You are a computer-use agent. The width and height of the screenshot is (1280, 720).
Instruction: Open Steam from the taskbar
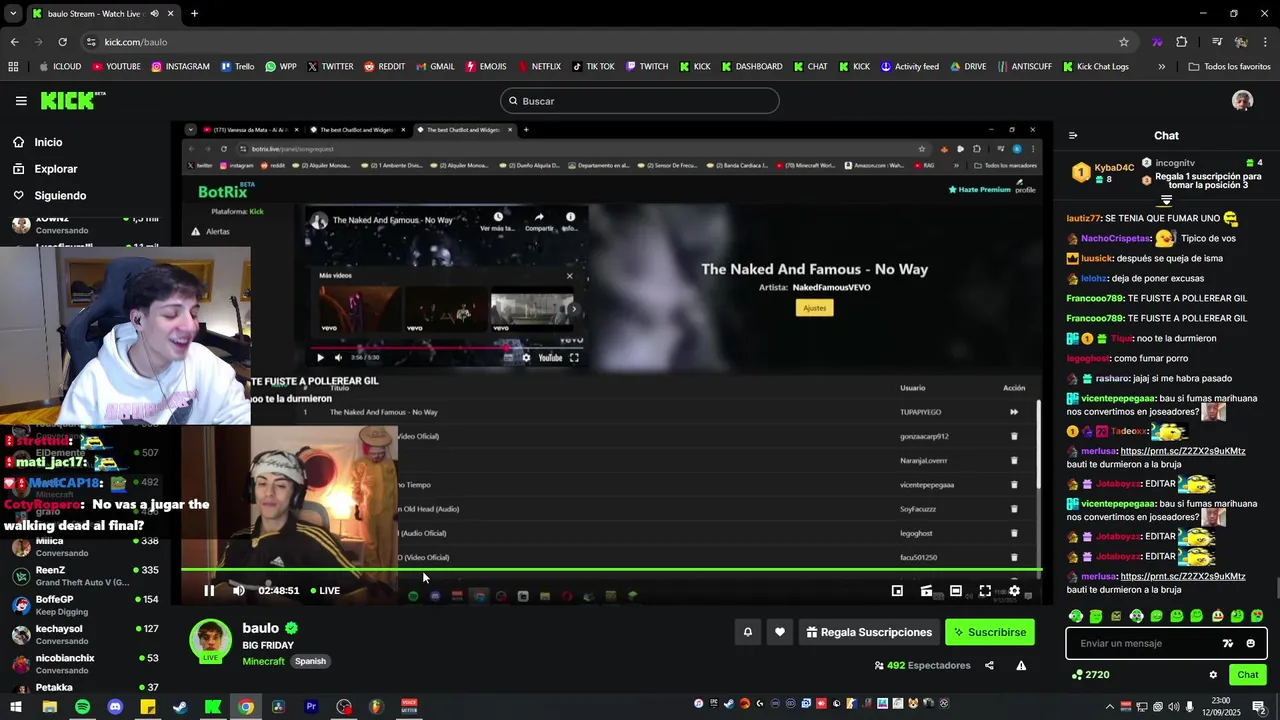point(180,707)
